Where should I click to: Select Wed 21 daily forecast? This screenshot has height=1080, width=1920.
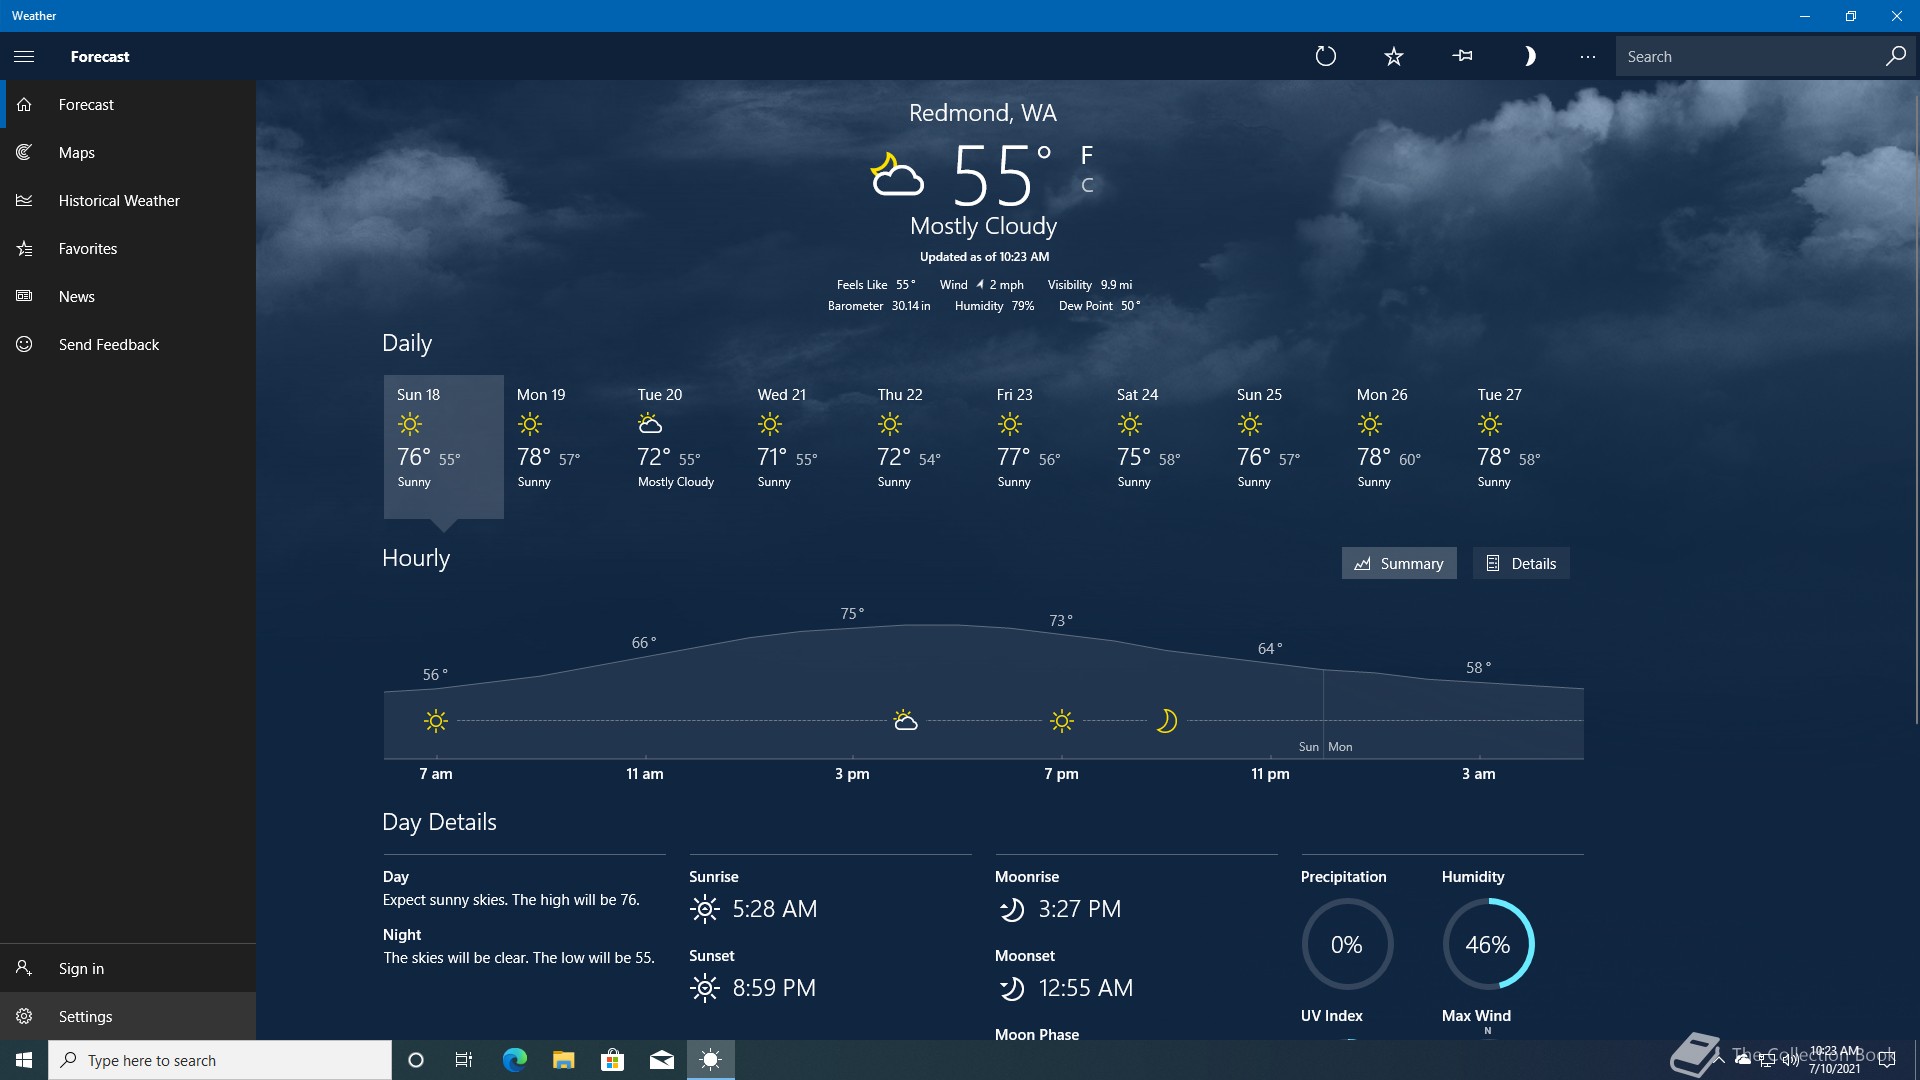point(804,446)
